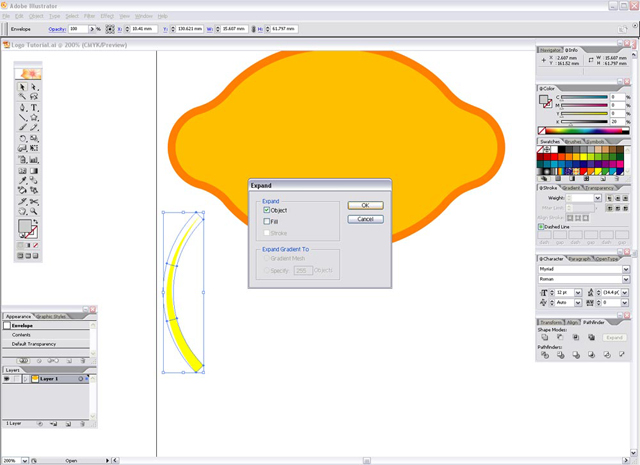
Task: Open the Stroke Weight dropdown
Action: 598,198
